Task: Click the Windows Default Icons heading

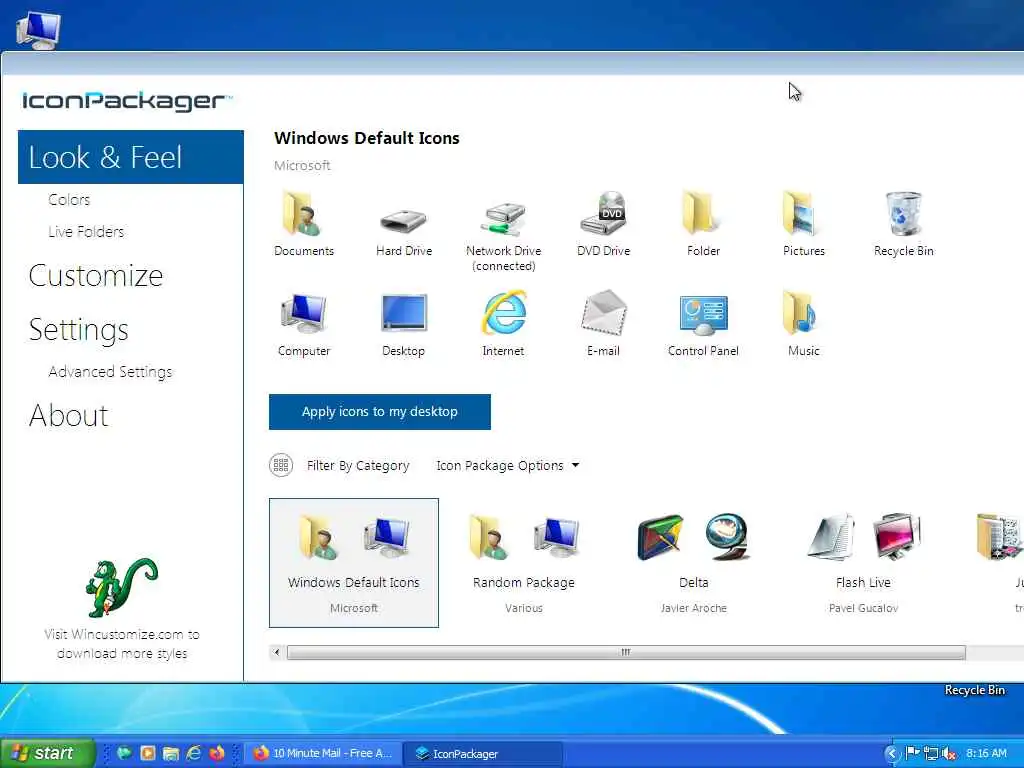Action: (366, 138)
